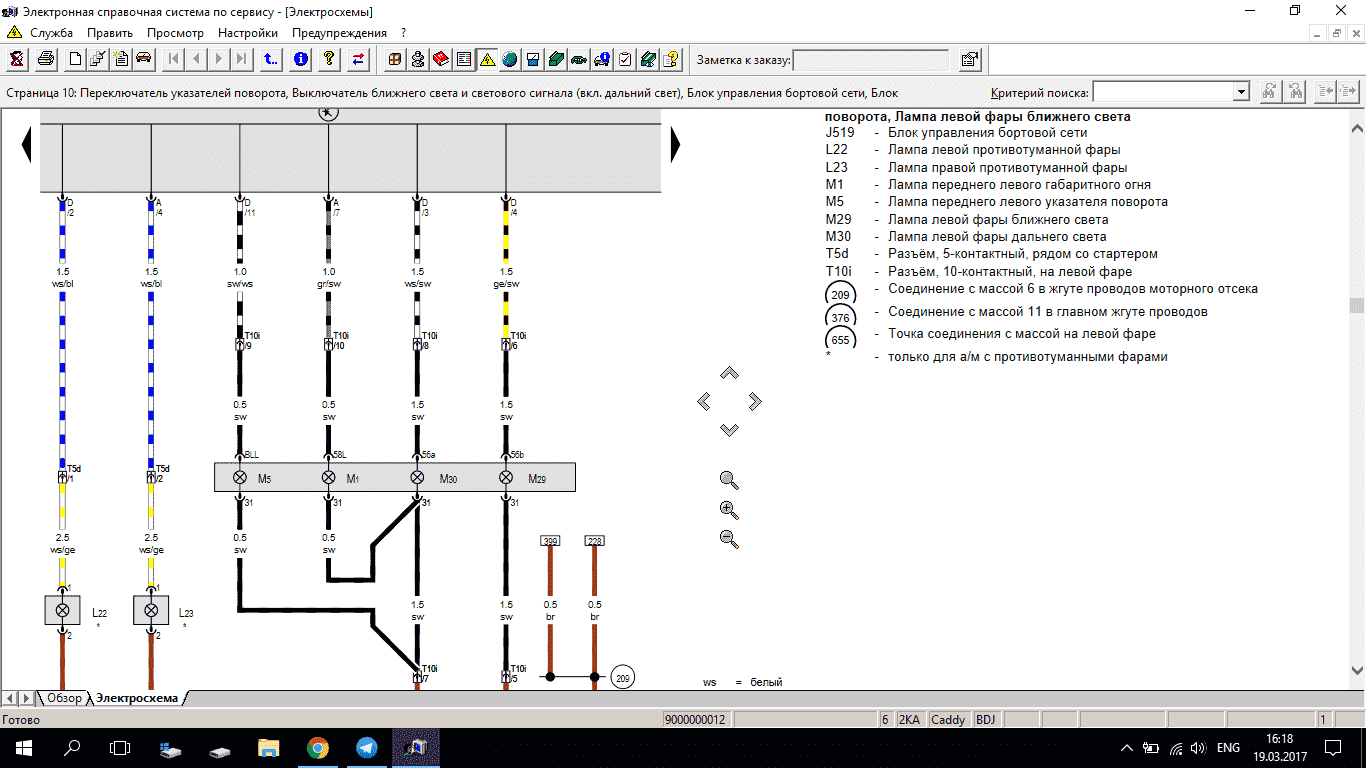Click the green car icon
Image resolution: width=1366 pixels, height=768 pixels.
pos(579,59)
